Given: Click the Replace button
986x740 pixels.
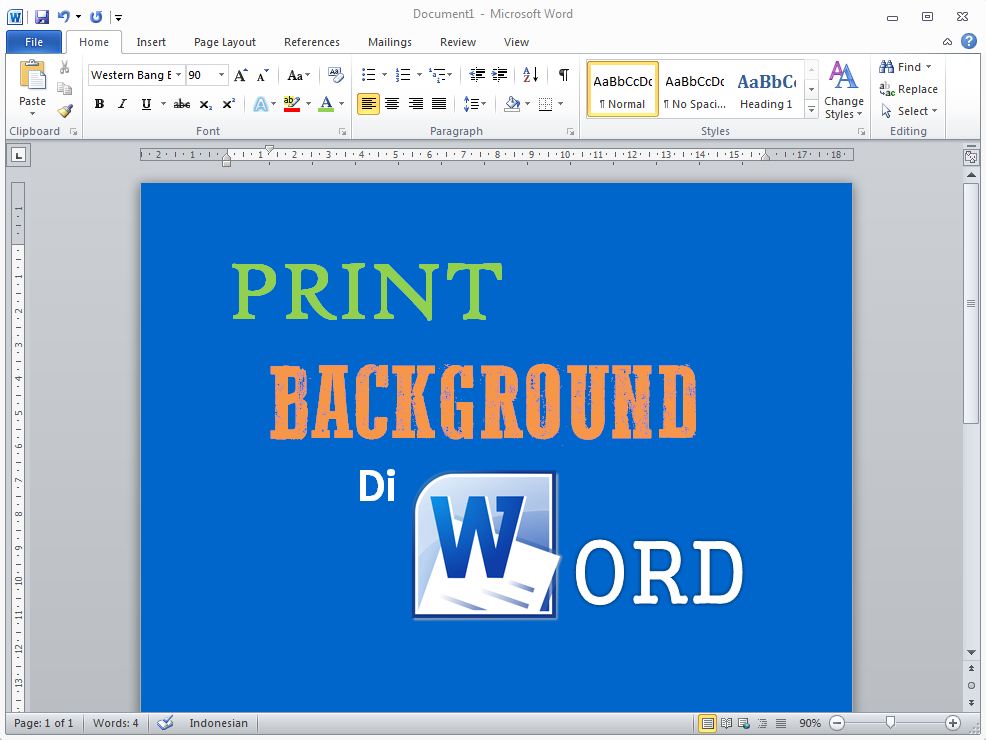Looking at the screenshot, I should click(x=909, y=89).
